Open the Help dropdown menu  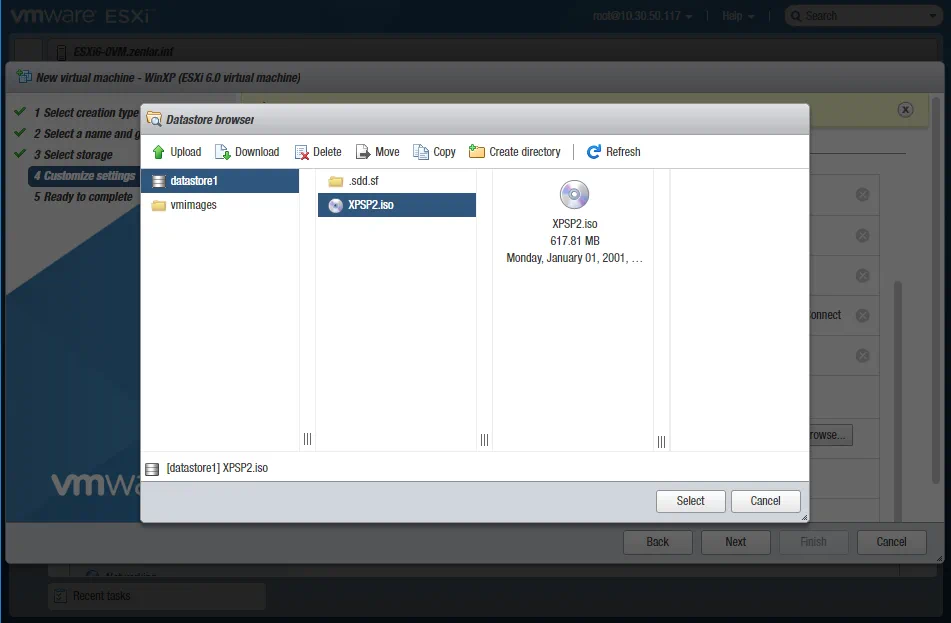[x=738, y=16]
